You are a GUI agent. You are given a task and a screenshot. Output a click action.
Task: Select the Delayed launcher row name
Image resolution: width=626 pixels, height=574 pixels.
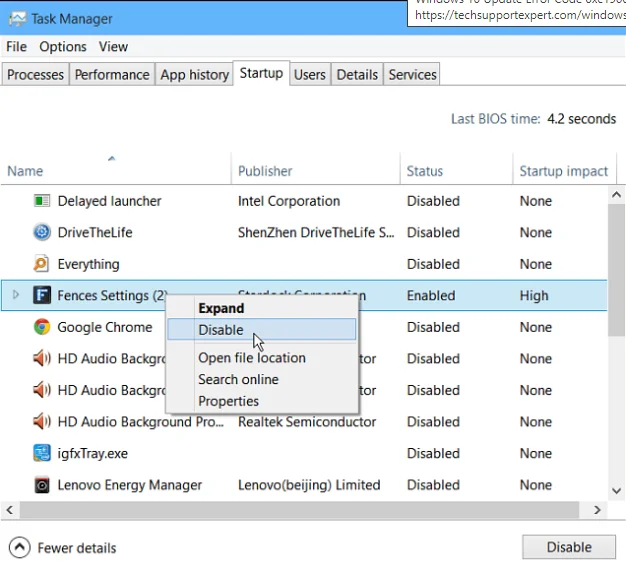tap(109, 201)
